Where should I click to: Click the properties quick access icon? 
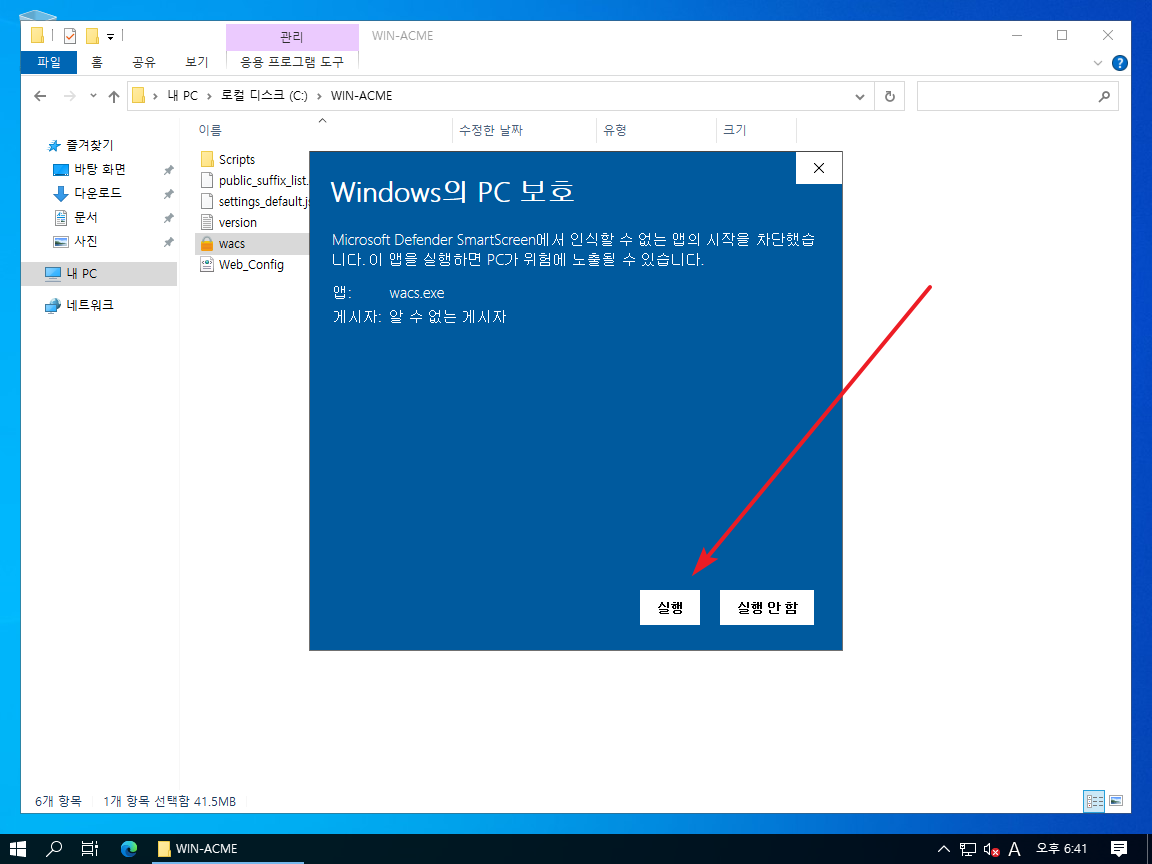point(70,35)
